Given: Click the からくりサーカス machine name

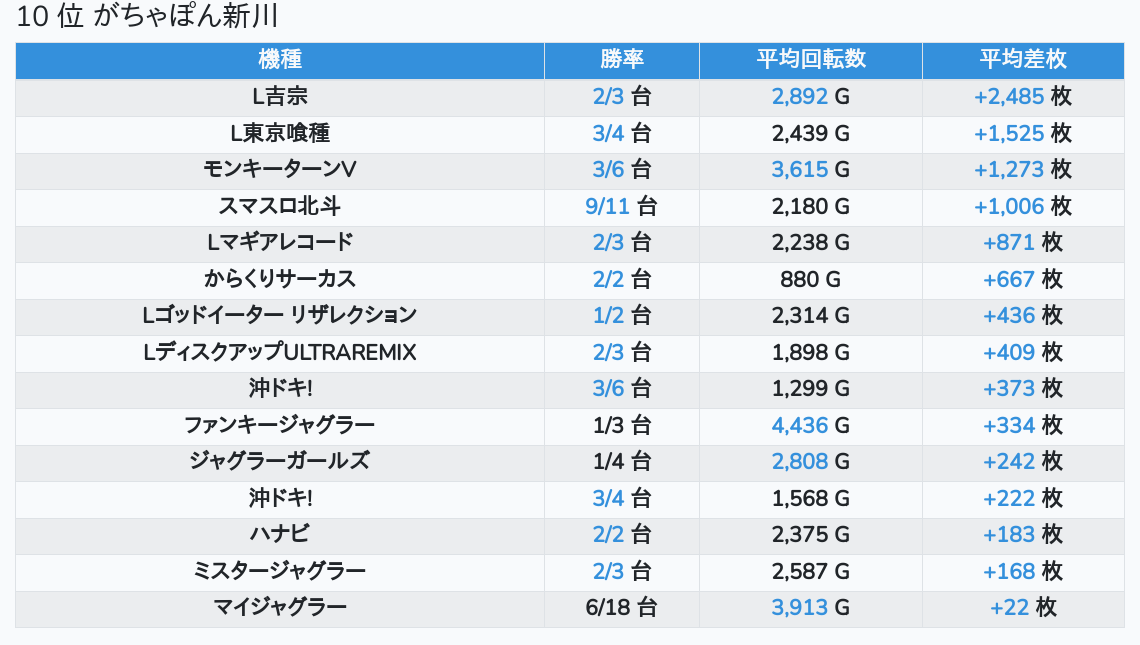Looking at the screenshot, I should coord(280,279).
